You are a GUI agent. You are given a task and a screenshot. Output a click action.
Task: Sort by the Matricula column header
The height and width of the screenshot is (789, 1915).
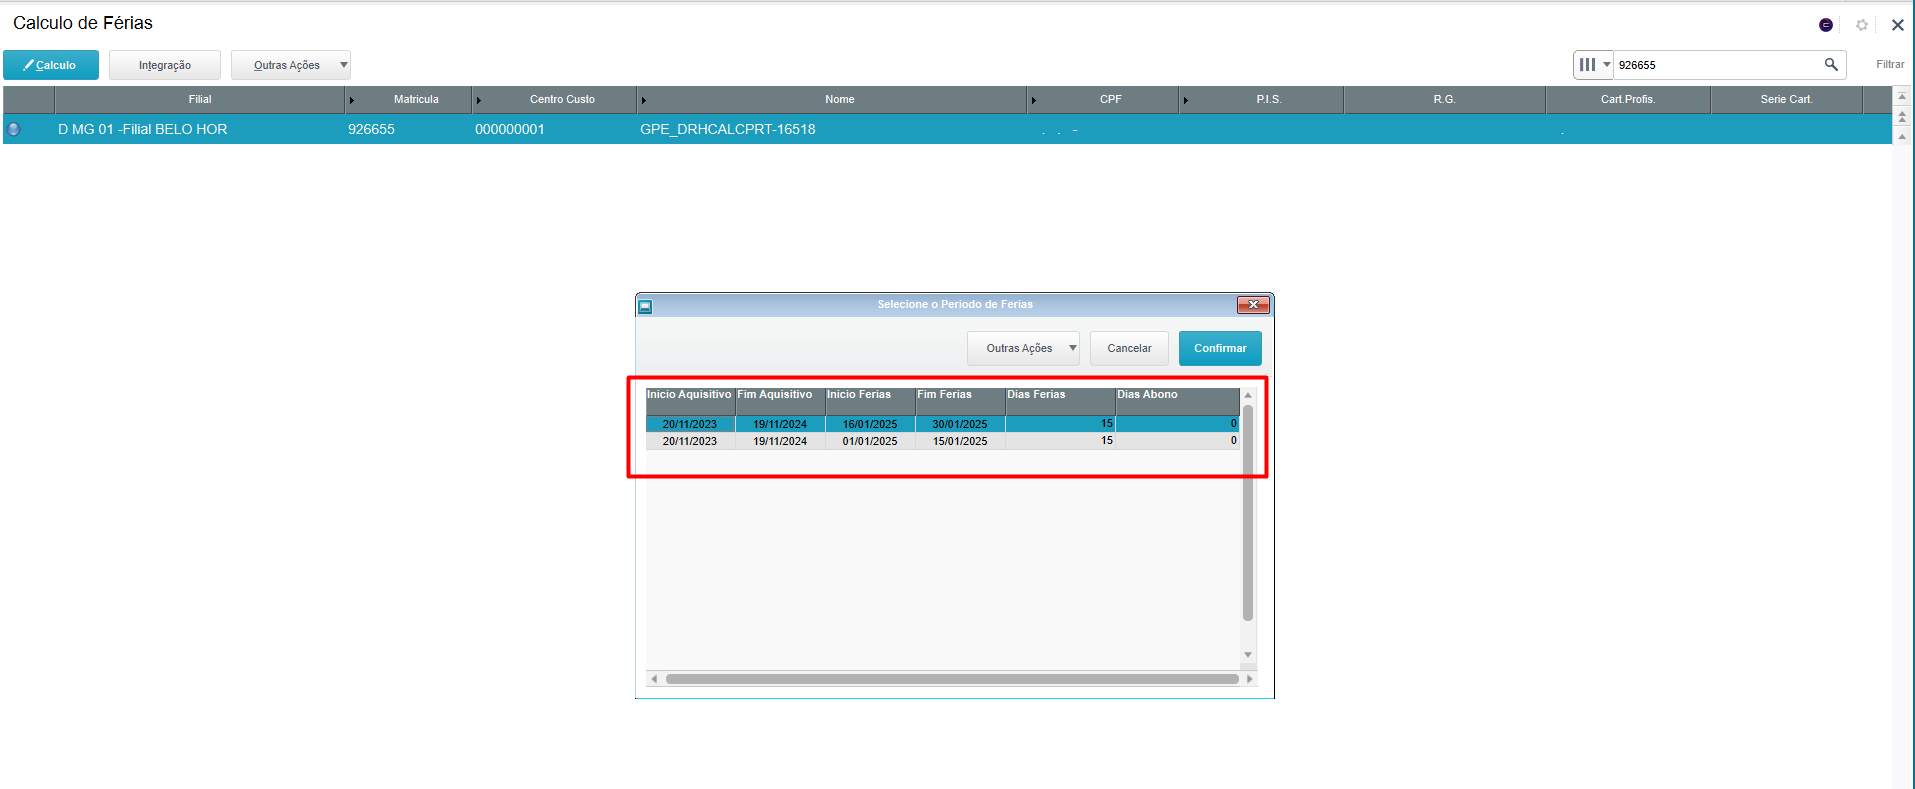[x=409, y=99]
